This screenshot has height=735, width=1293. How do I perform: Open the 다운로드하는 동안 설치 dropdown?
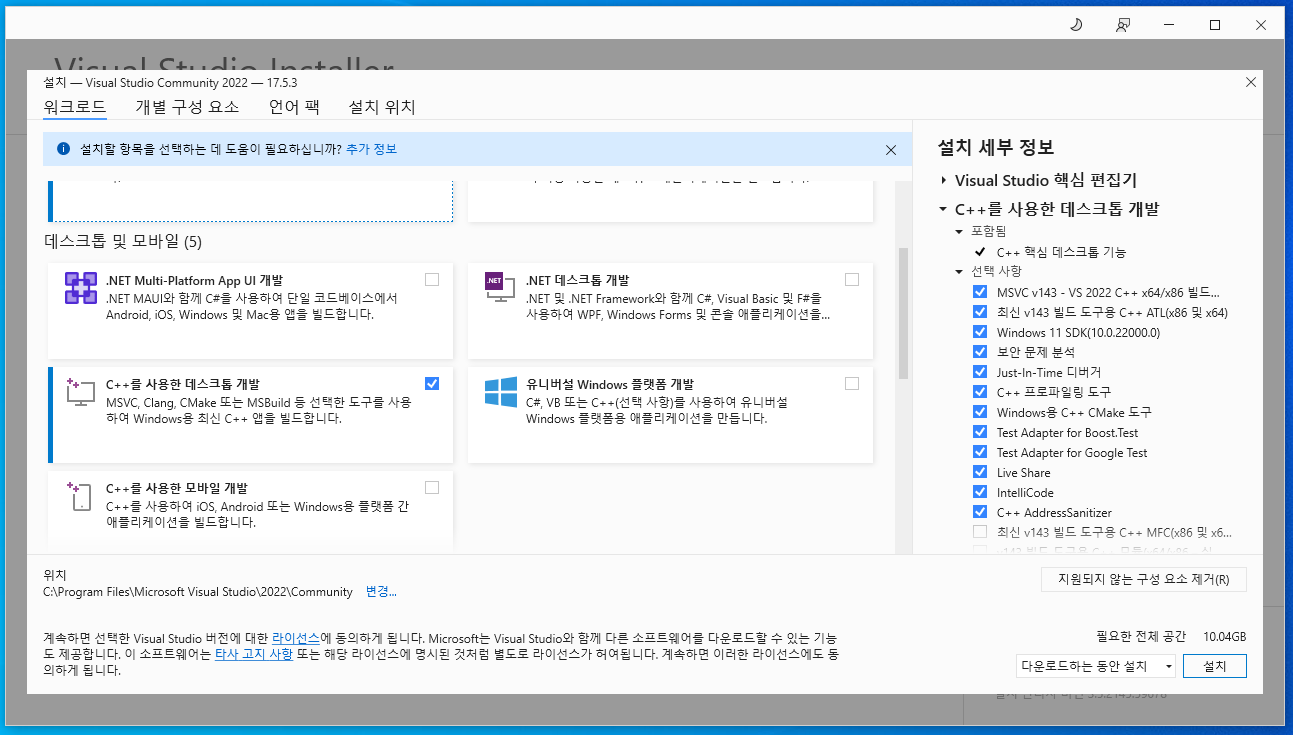click(x=1096, y=666)
